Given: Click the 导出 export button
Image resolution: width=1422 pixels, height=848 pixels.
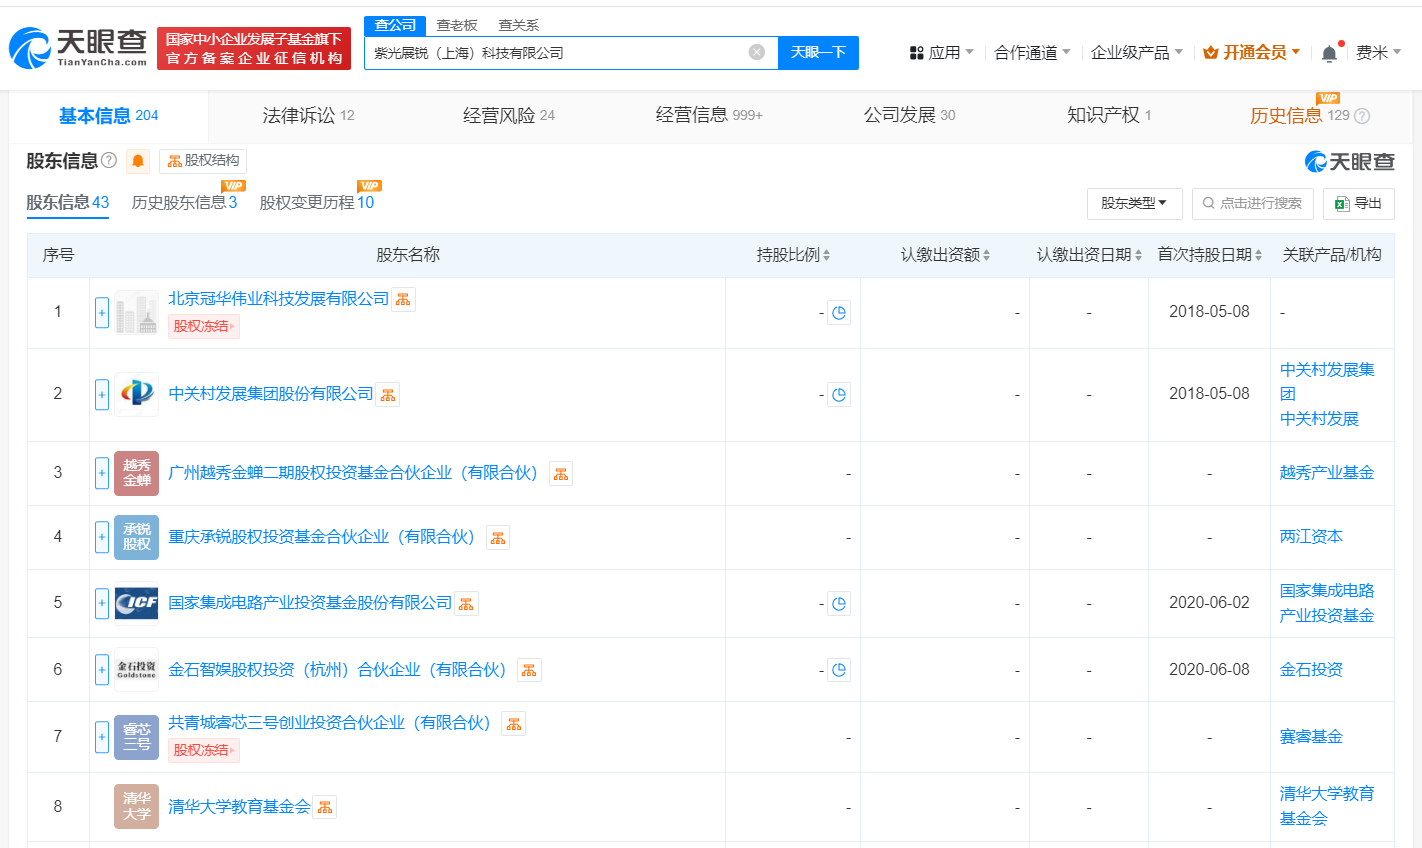Looking at the screenshot, I should click(x=1358, y=203).
